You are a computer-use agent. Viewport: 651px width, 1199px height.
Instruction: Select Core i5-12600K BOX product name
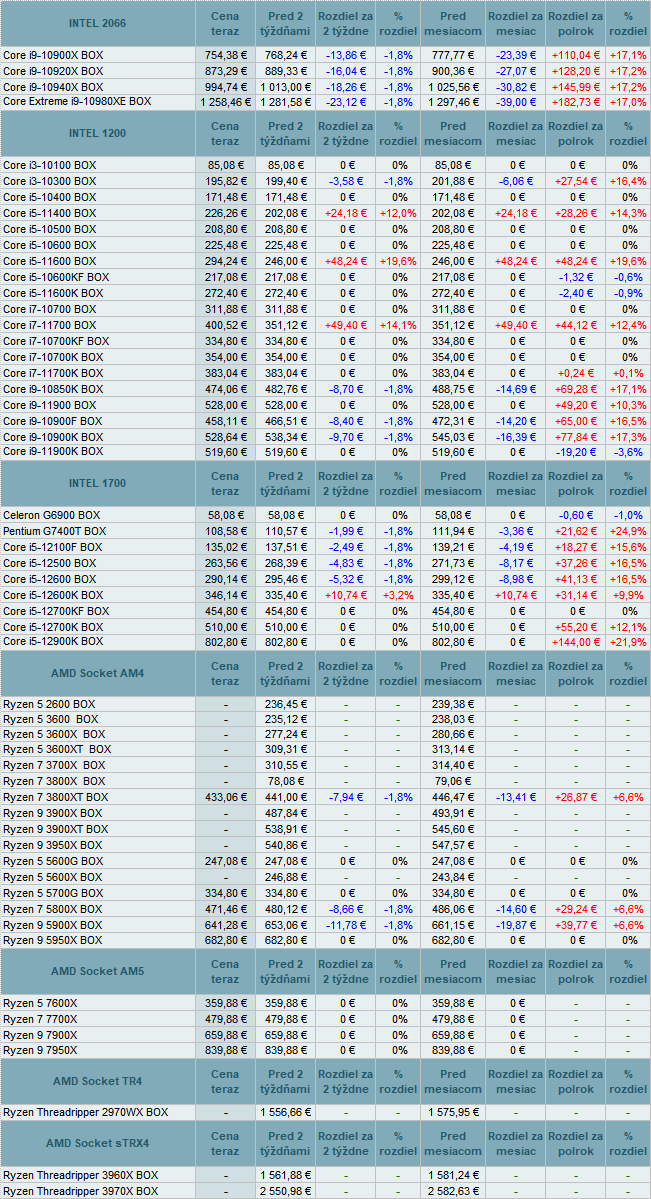tap(53, 595)
